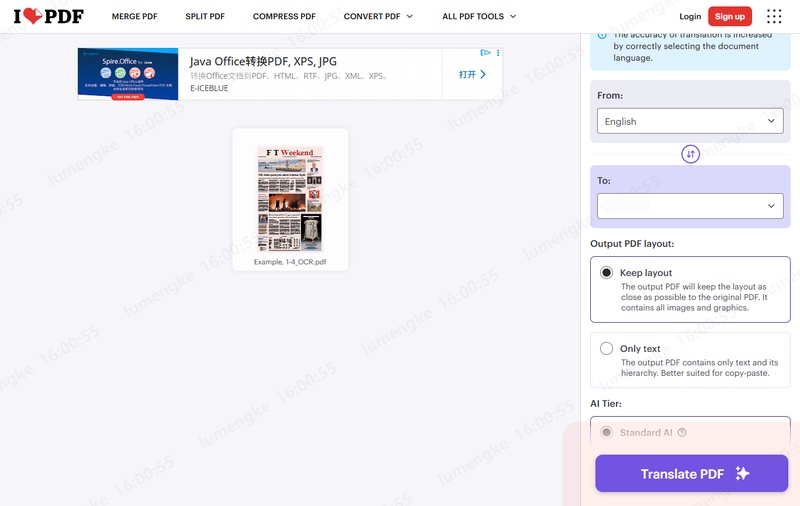The height and width of the screenshot is (506, 800).
Task: Expand the CONVERT PDF menu
Action: [x=378, y=16]
